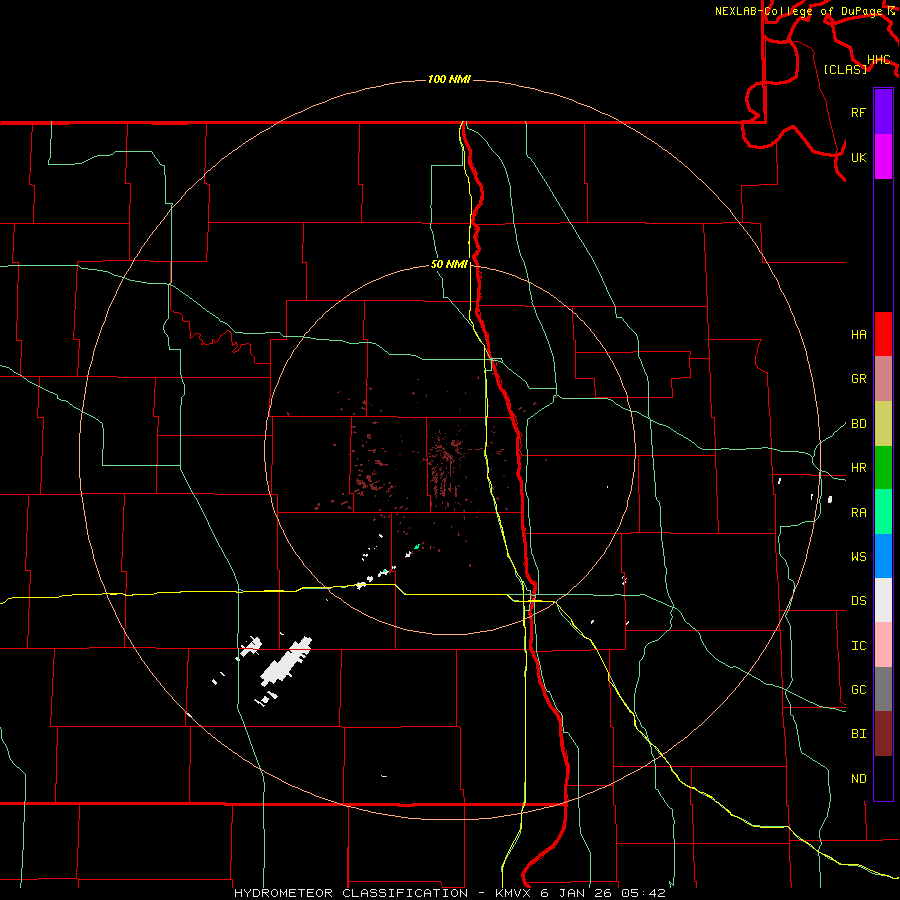Click the UK legend label
The image size is (900, 900).
click(x=858, y=157)
